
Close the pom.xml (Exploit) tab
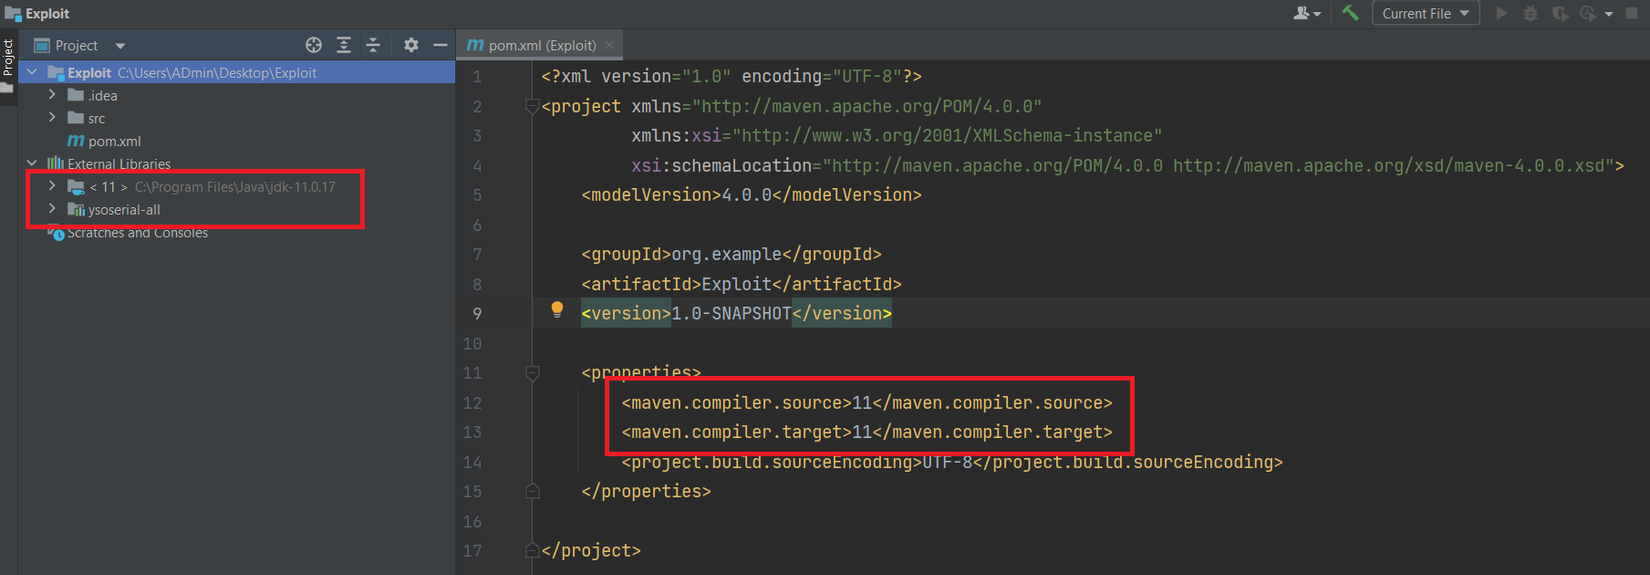coord(609,45)
